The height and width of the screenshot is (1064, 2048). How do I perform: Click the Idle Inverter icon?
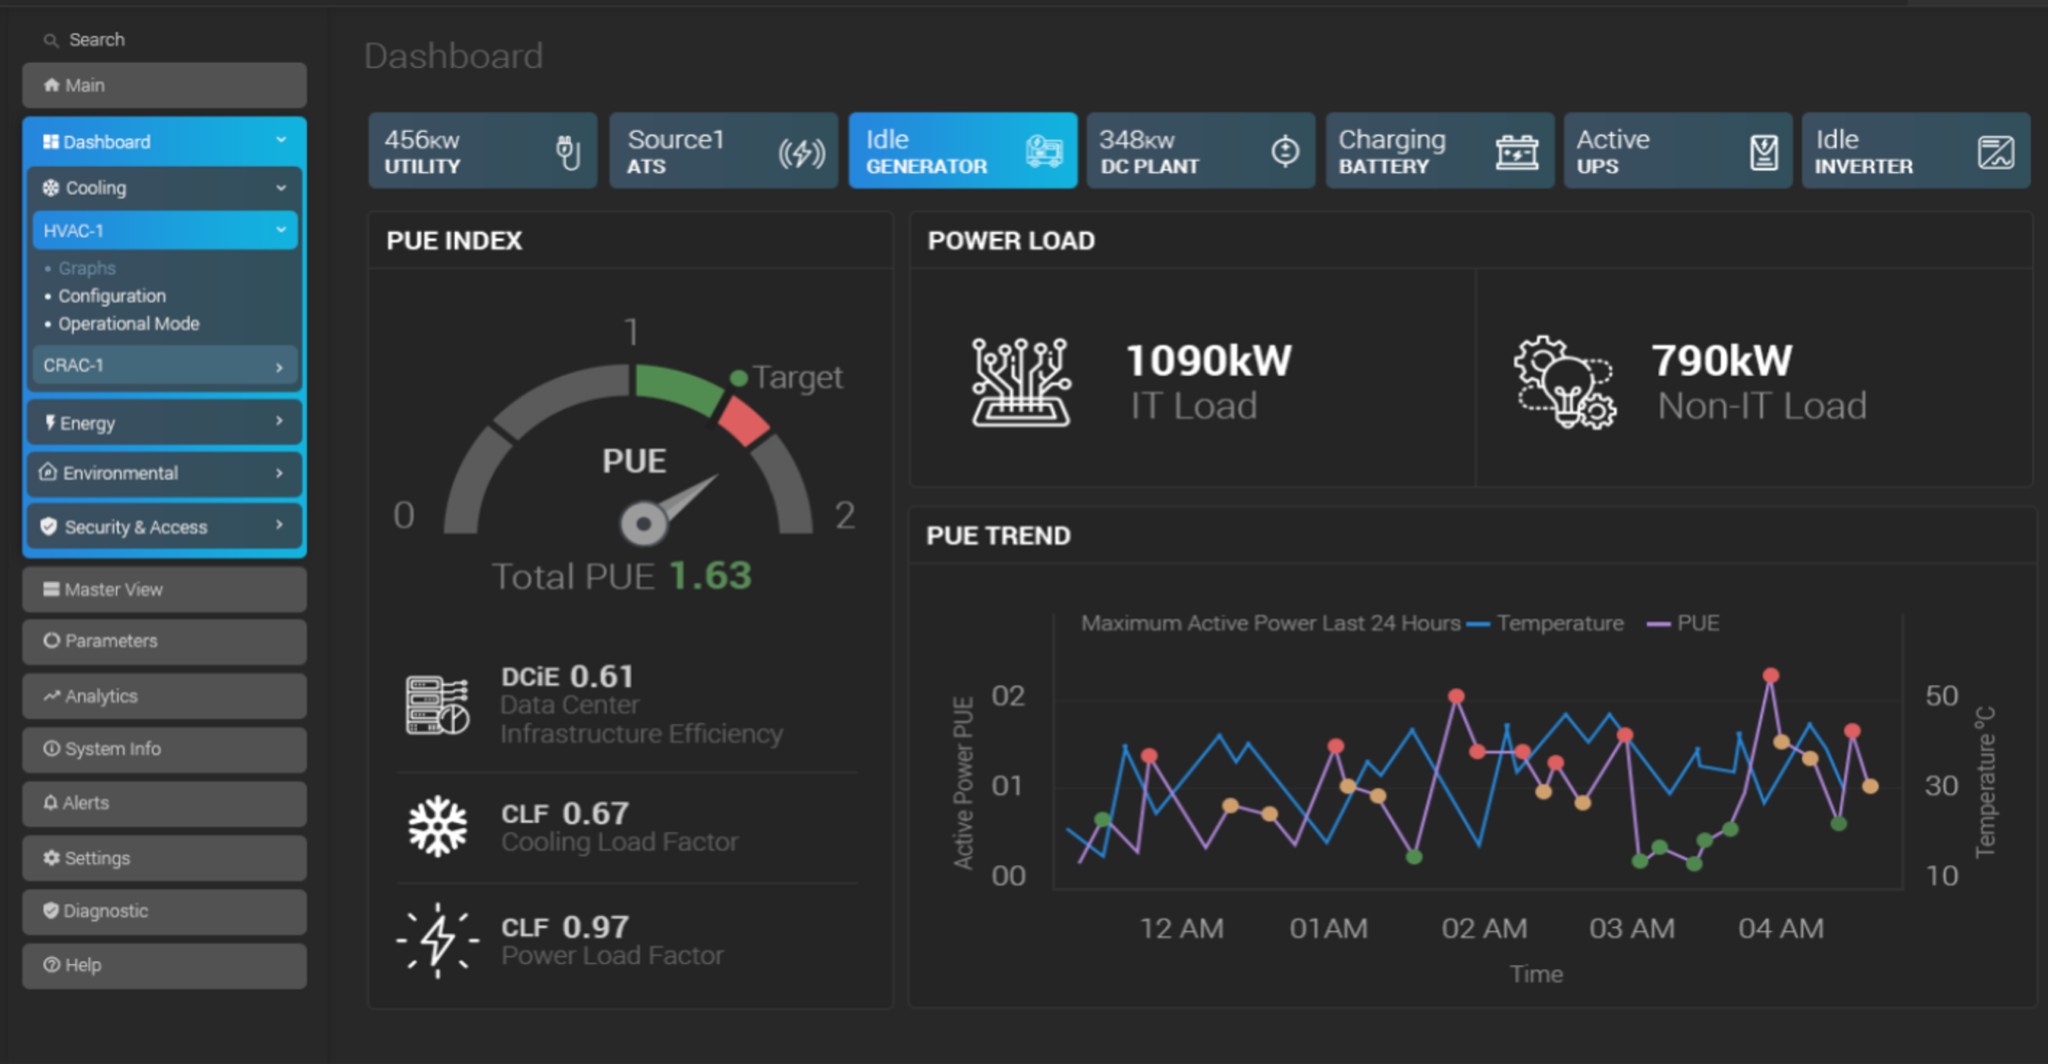pos(1997,150)
